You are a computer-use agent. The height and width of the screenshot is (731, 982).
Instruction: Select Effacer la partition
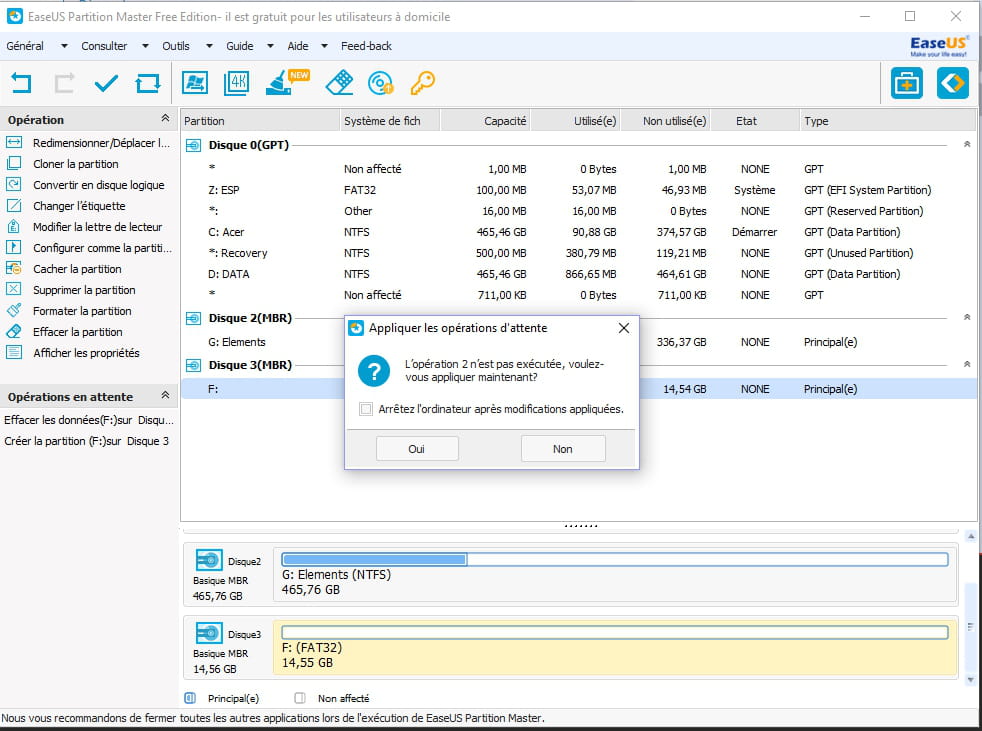pos(65,332)
